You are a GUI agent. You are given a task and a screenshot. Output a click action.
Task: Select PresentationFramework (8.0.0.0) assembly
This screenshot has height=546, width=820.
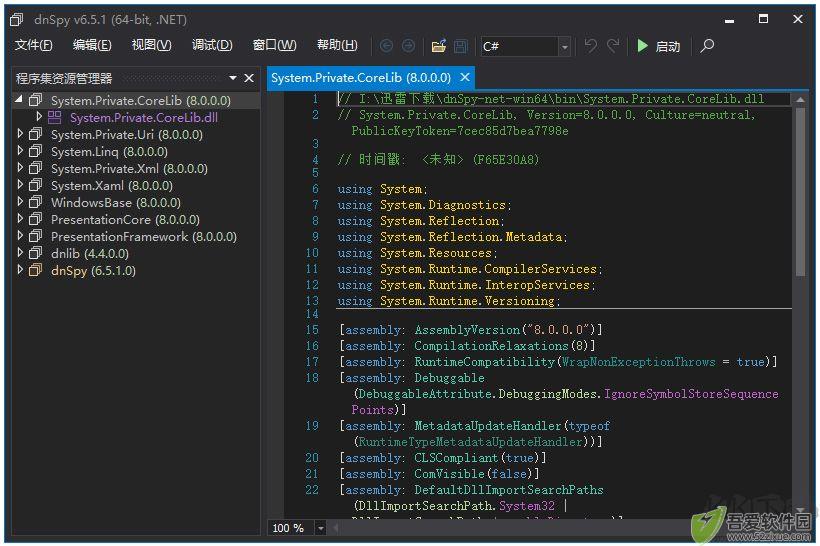pyautogui.click(x=144, y=236)
